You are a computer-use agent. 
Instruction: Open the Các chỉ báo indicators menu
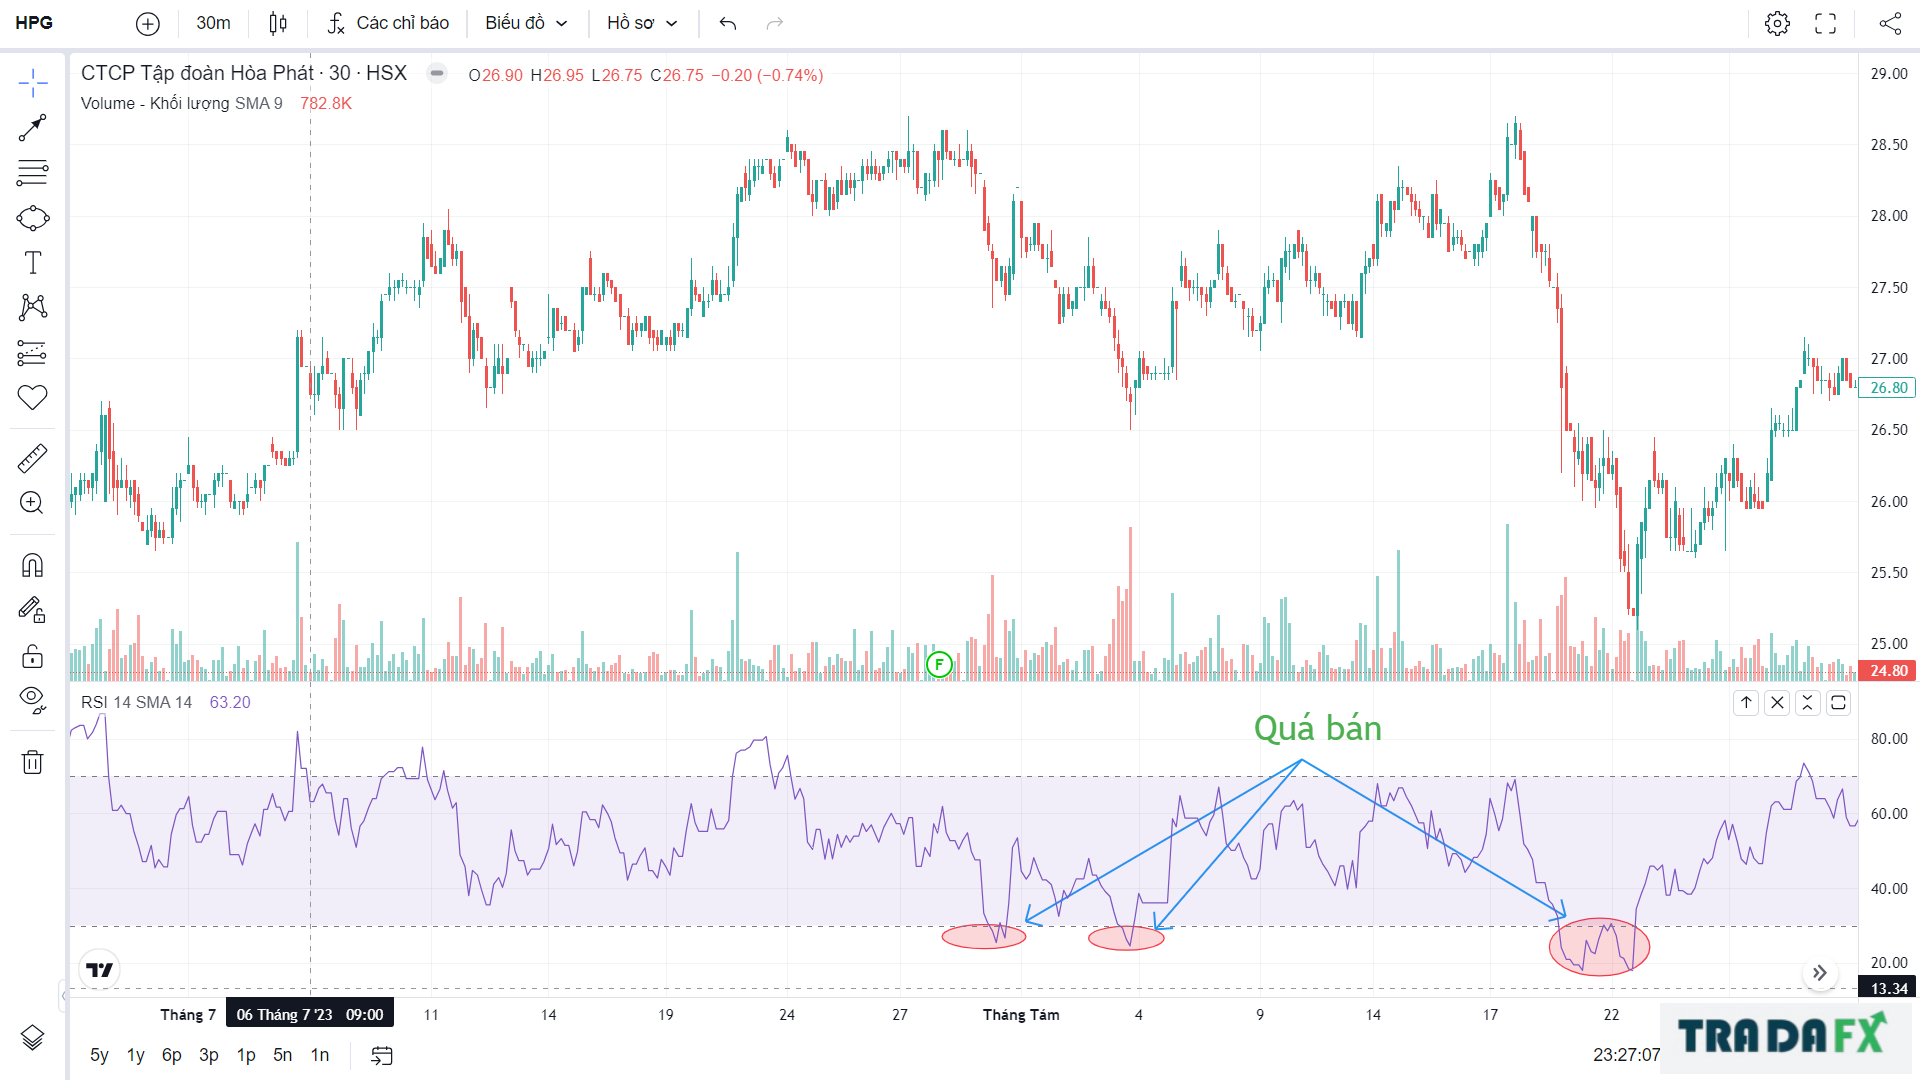click(388, 23)
